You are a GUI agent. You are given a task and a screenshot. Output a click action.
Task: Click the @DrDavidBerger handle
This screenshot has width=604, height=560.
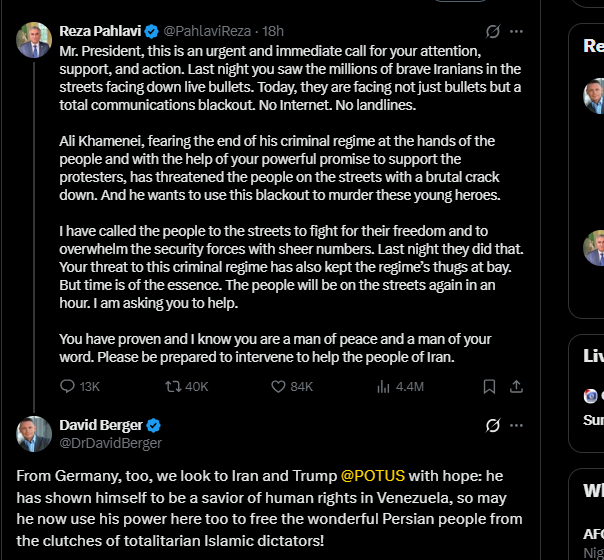[110, 442]
